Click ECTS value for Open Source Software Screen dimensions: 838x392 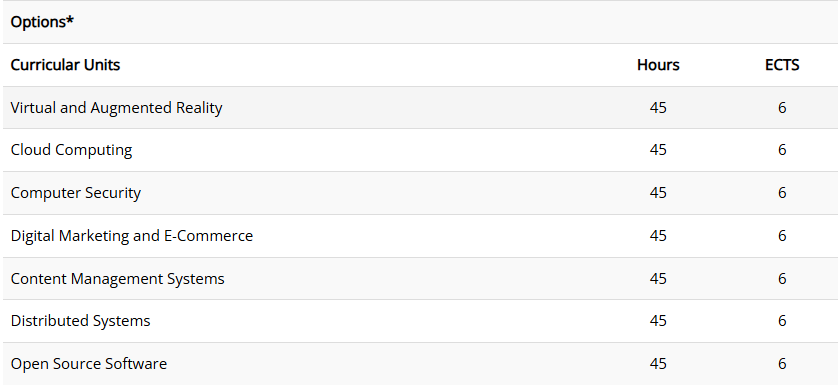click(782, 364)
